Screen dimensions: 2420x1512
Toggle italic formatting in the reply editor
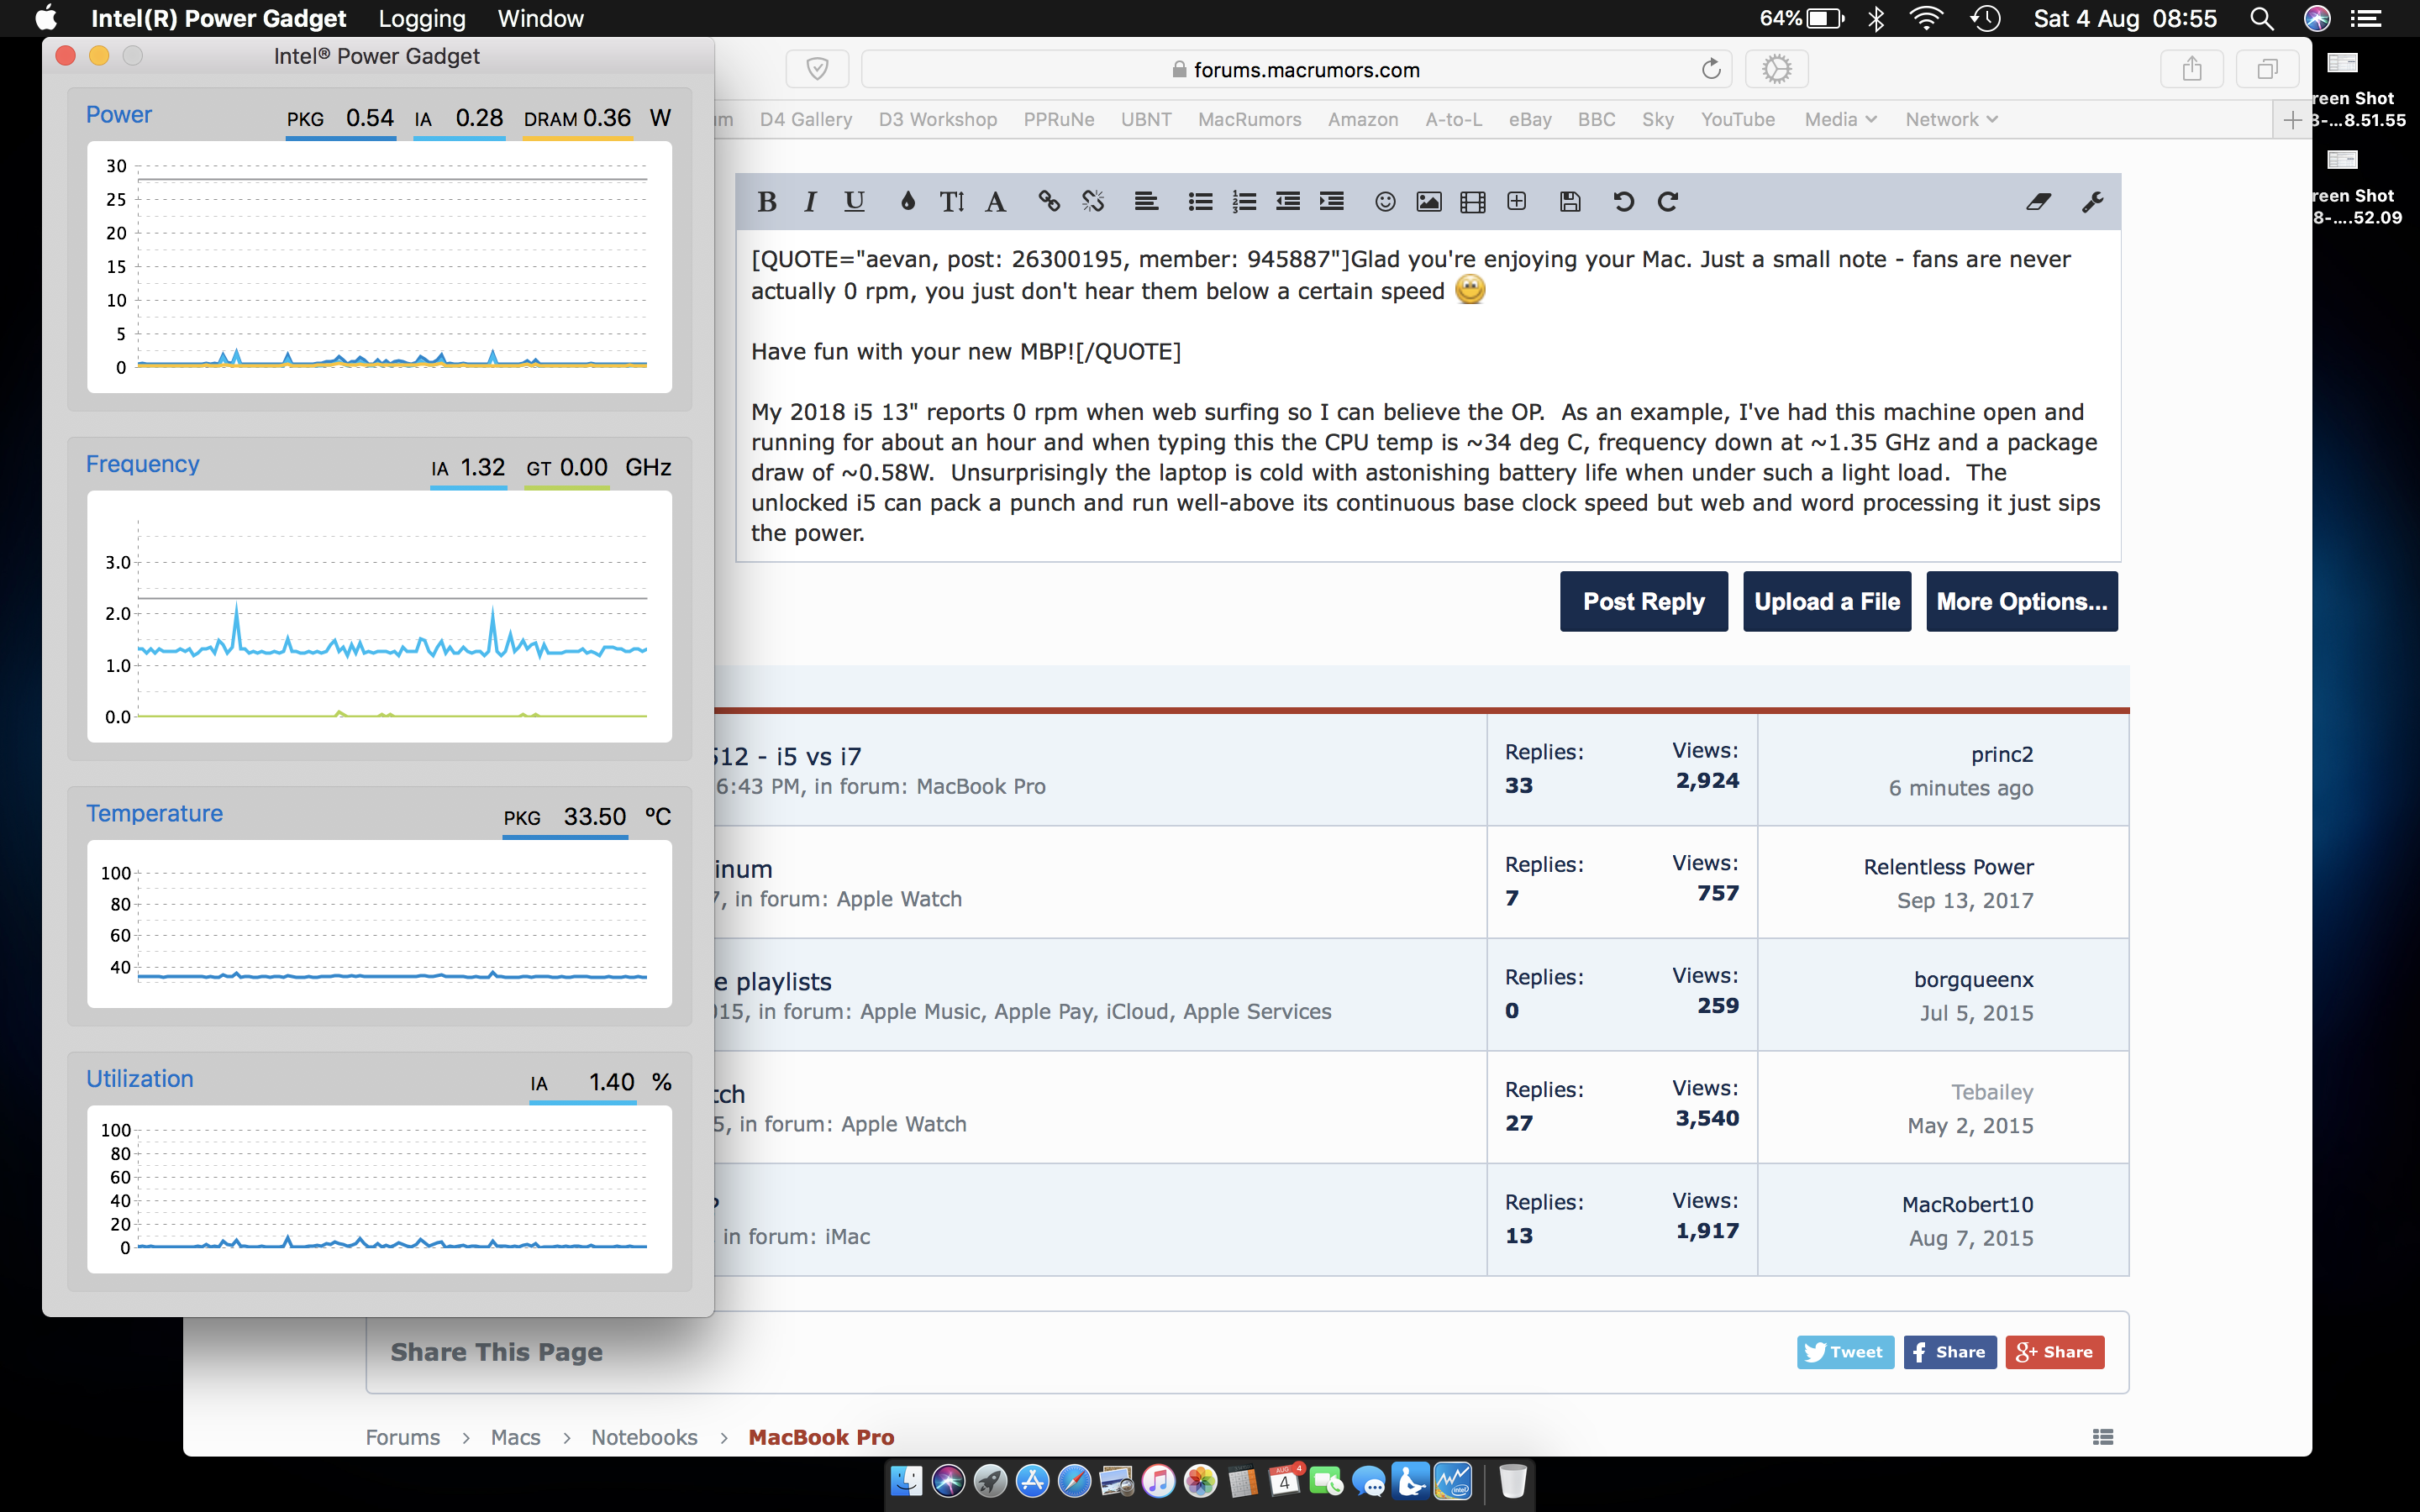[810, 202]
